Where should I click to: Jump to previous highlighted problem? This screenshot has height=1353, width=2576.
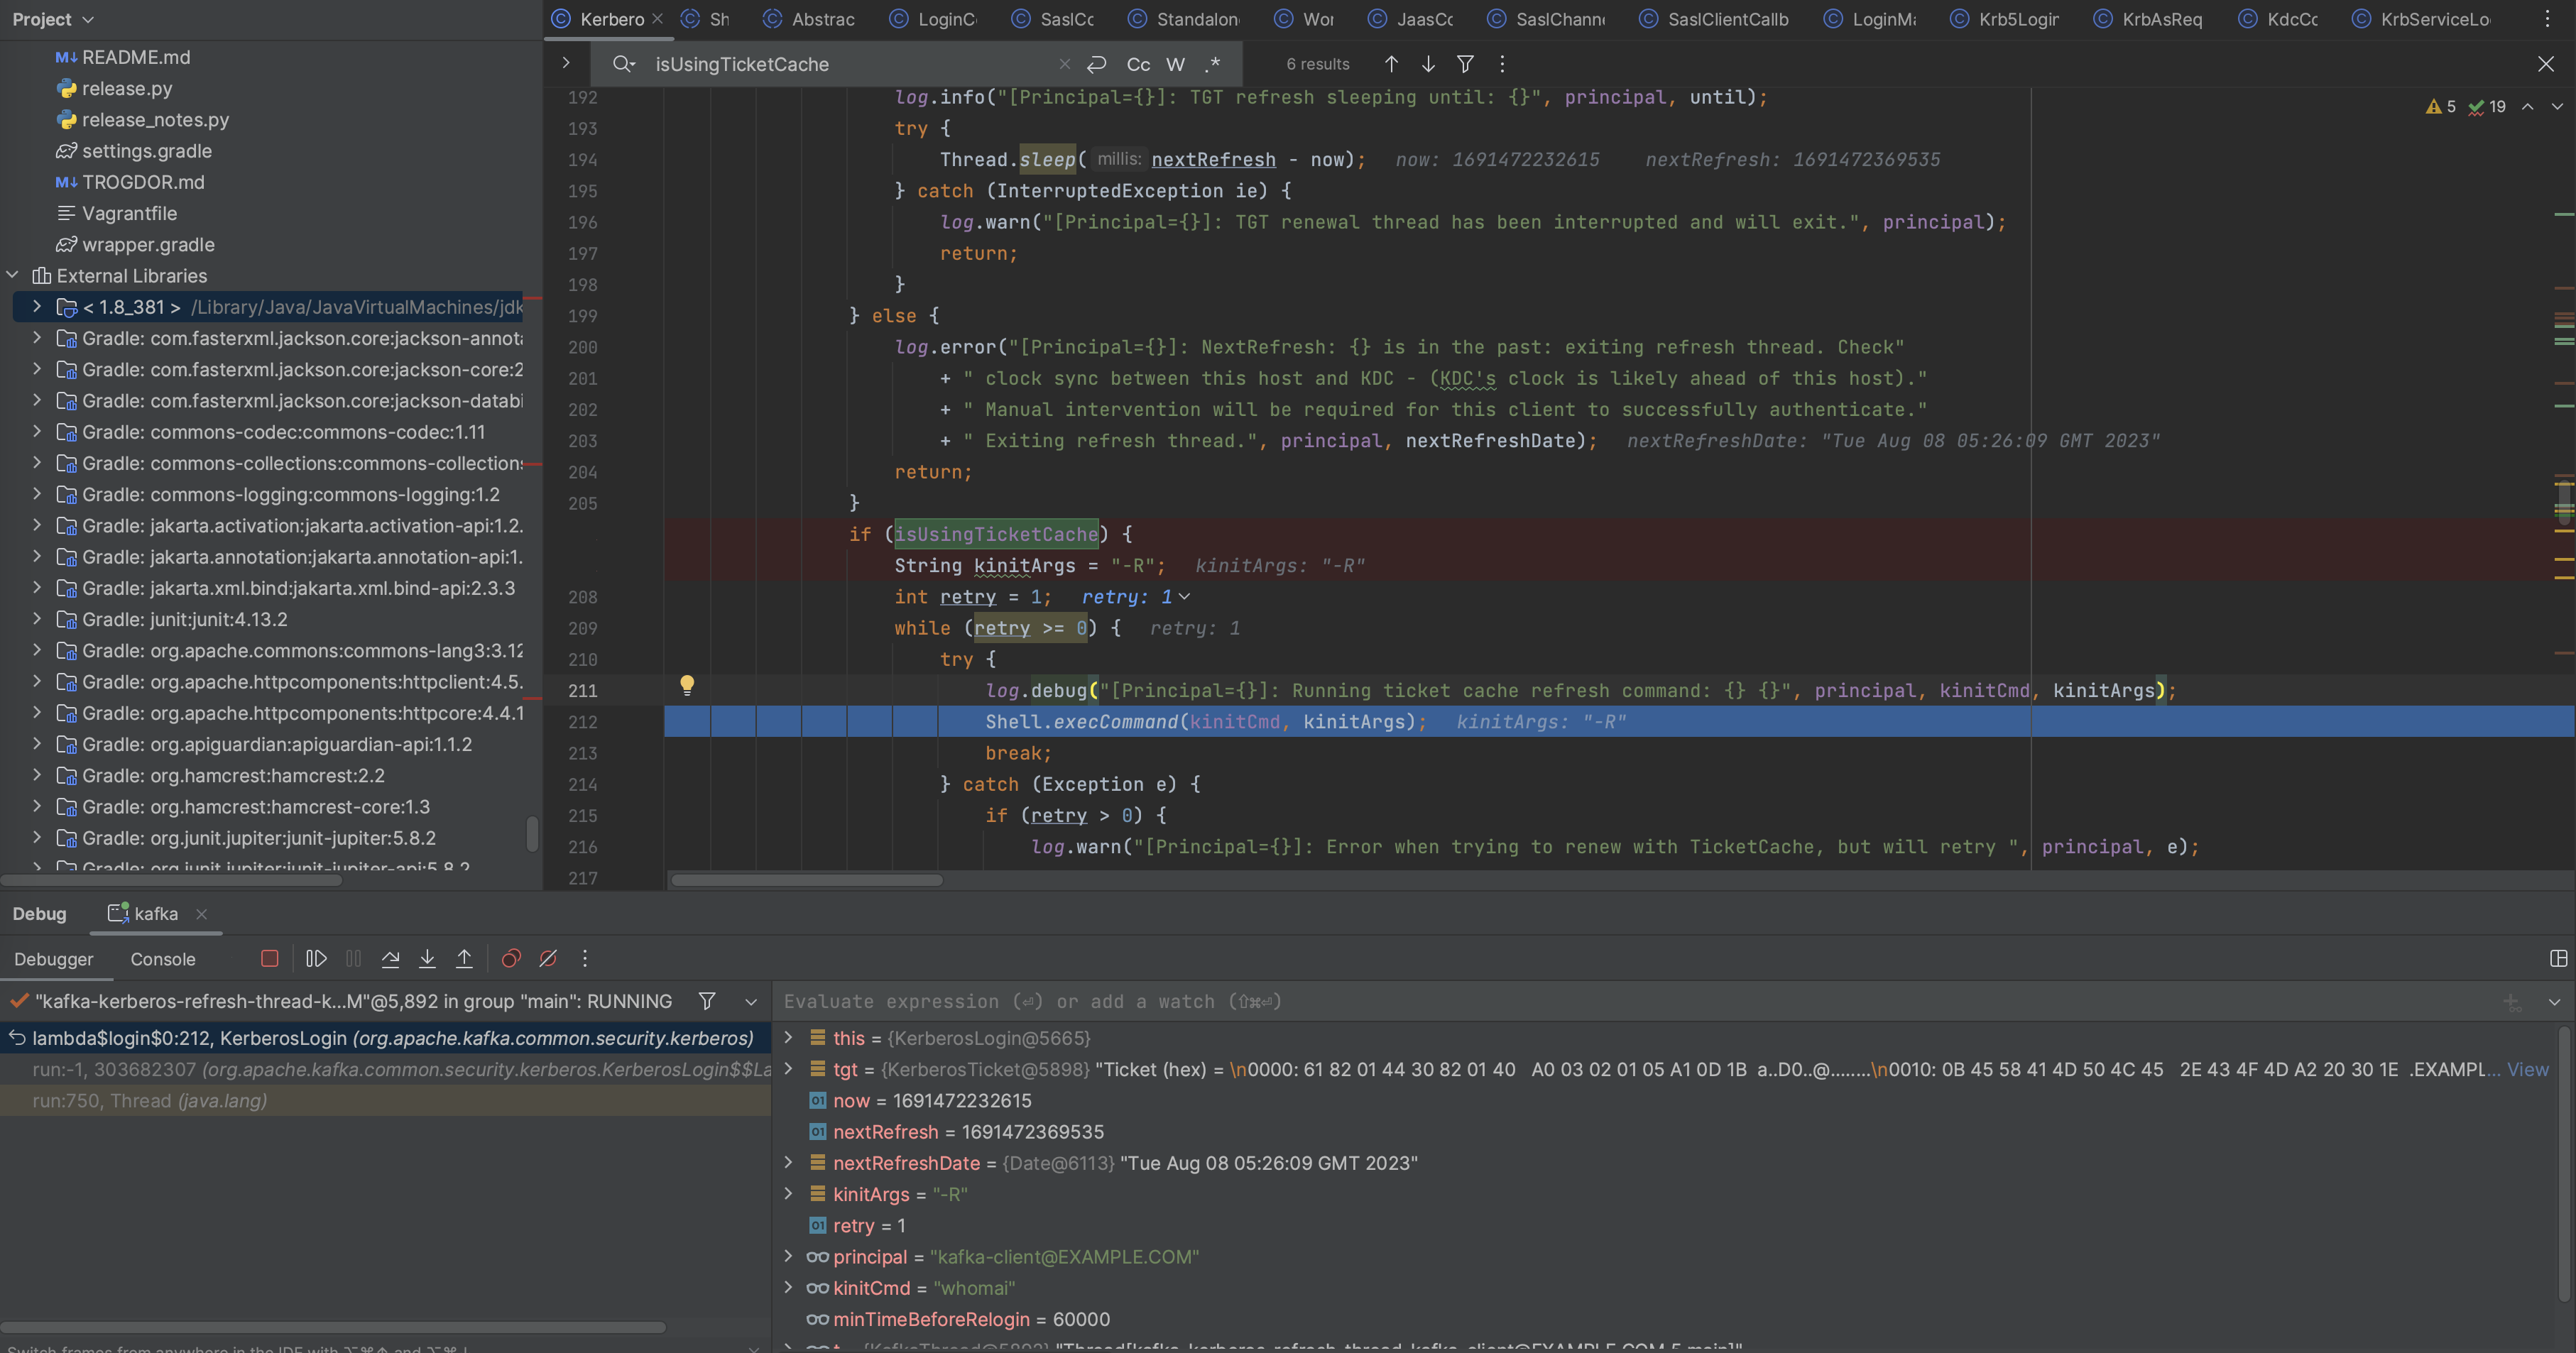pyautogui.click(x=2527, y=106)
